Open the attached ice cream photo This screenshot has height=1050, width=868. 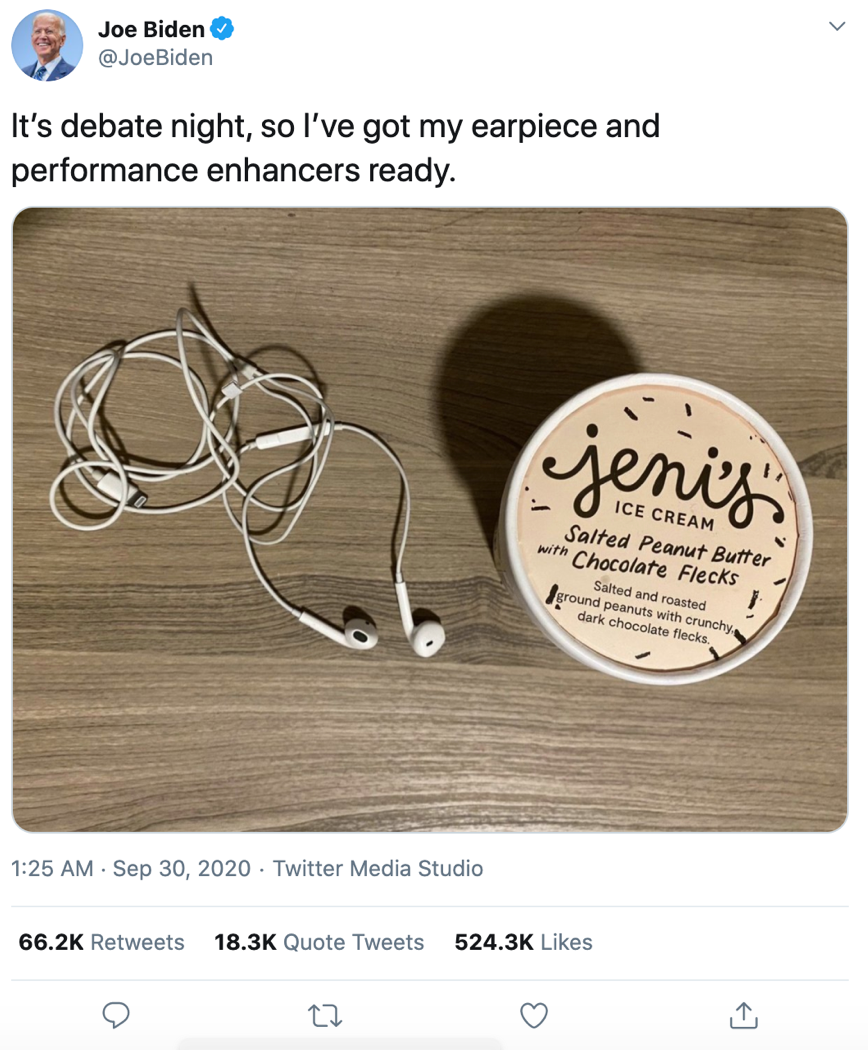(430, 520)
